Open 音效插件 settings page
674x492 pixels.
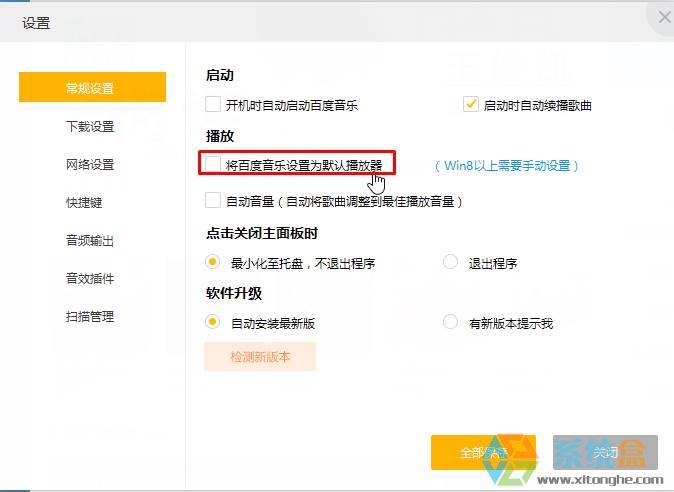[x=90, y=278]
